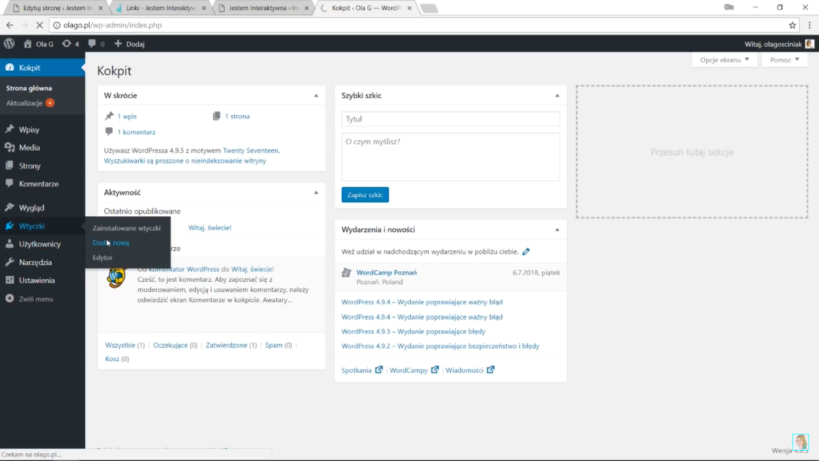Expand Pomoc dropdown
Image resolution: width=819 pixels, height=461 pixels.
pyautogui.click(x=785, y=60)
